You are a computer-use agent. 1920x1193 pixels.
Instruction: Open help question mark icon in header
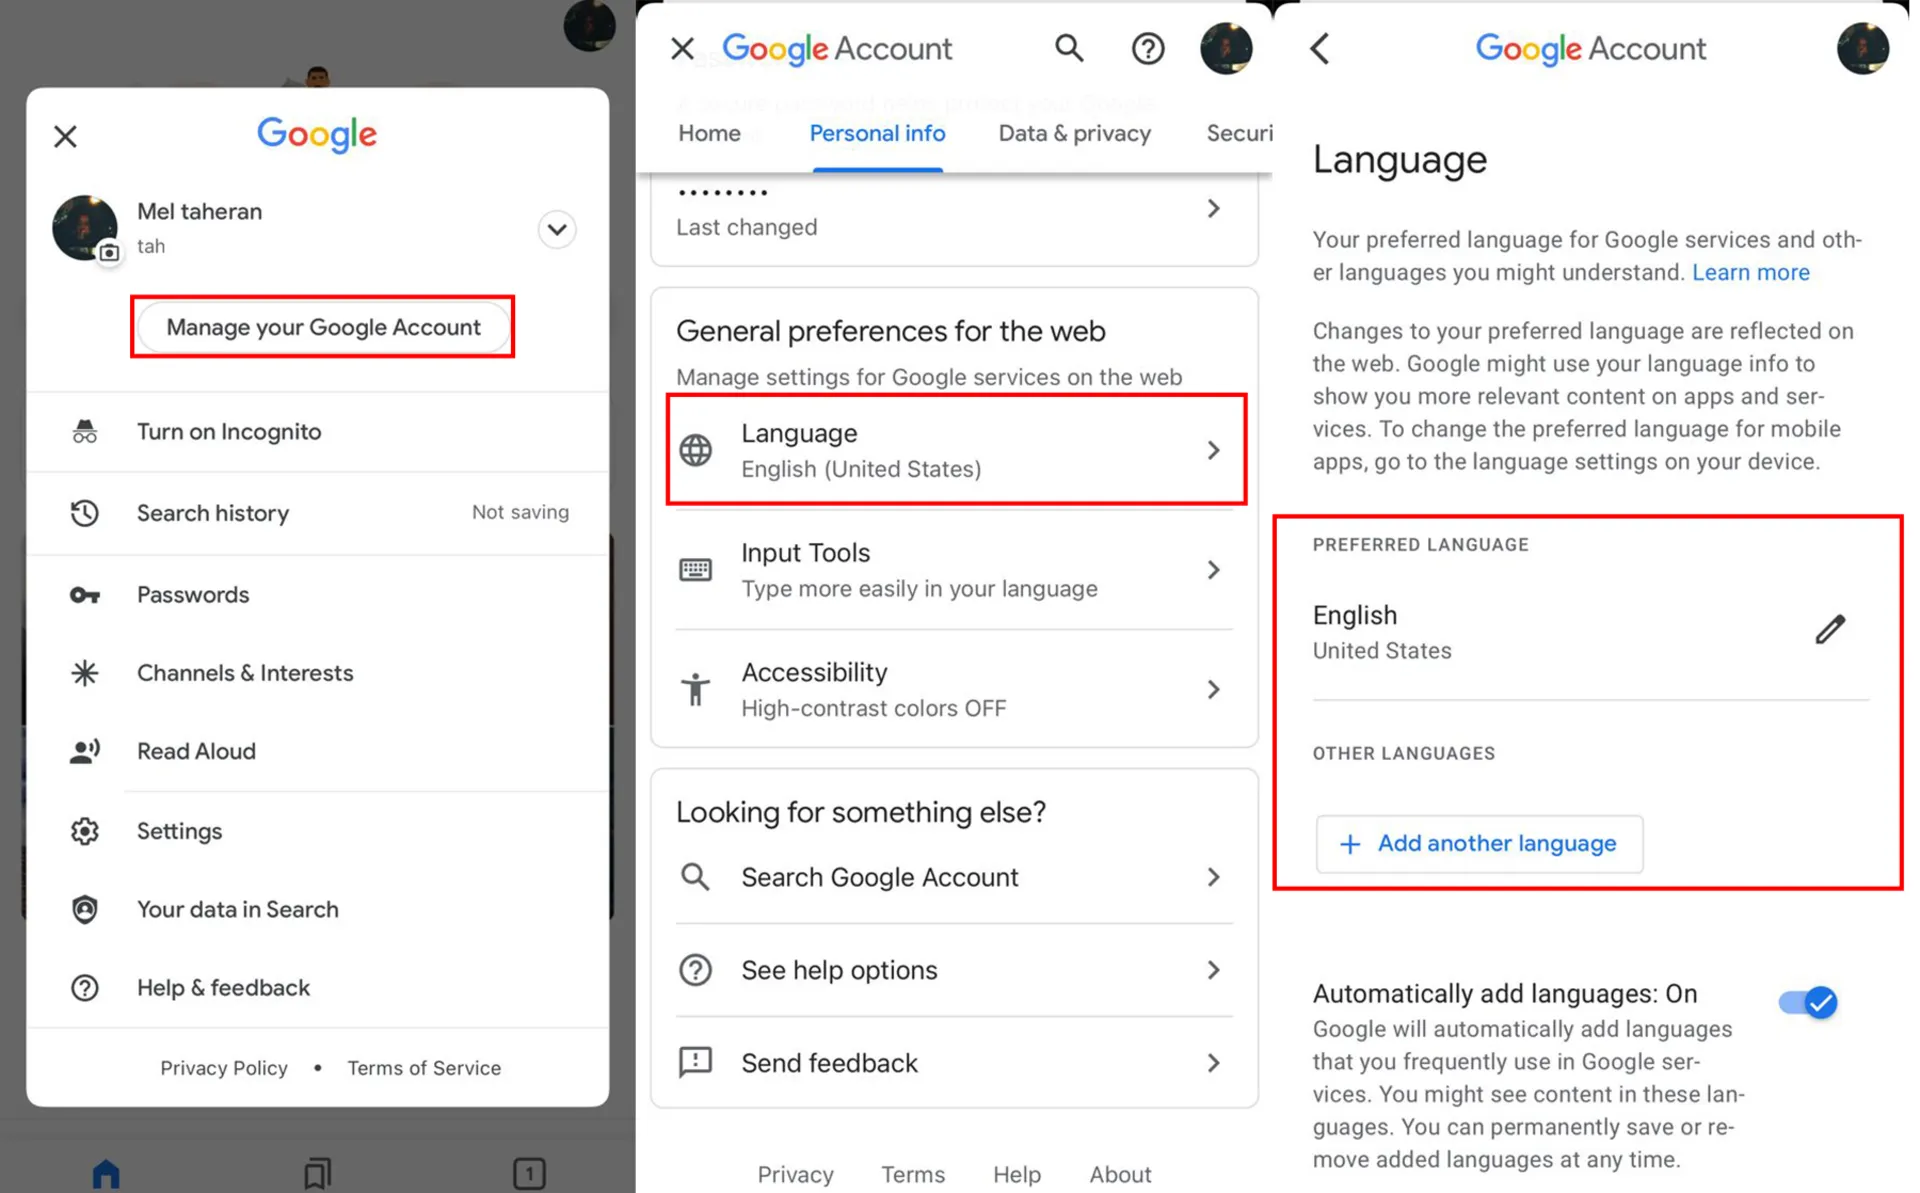tap(1147, 48)
